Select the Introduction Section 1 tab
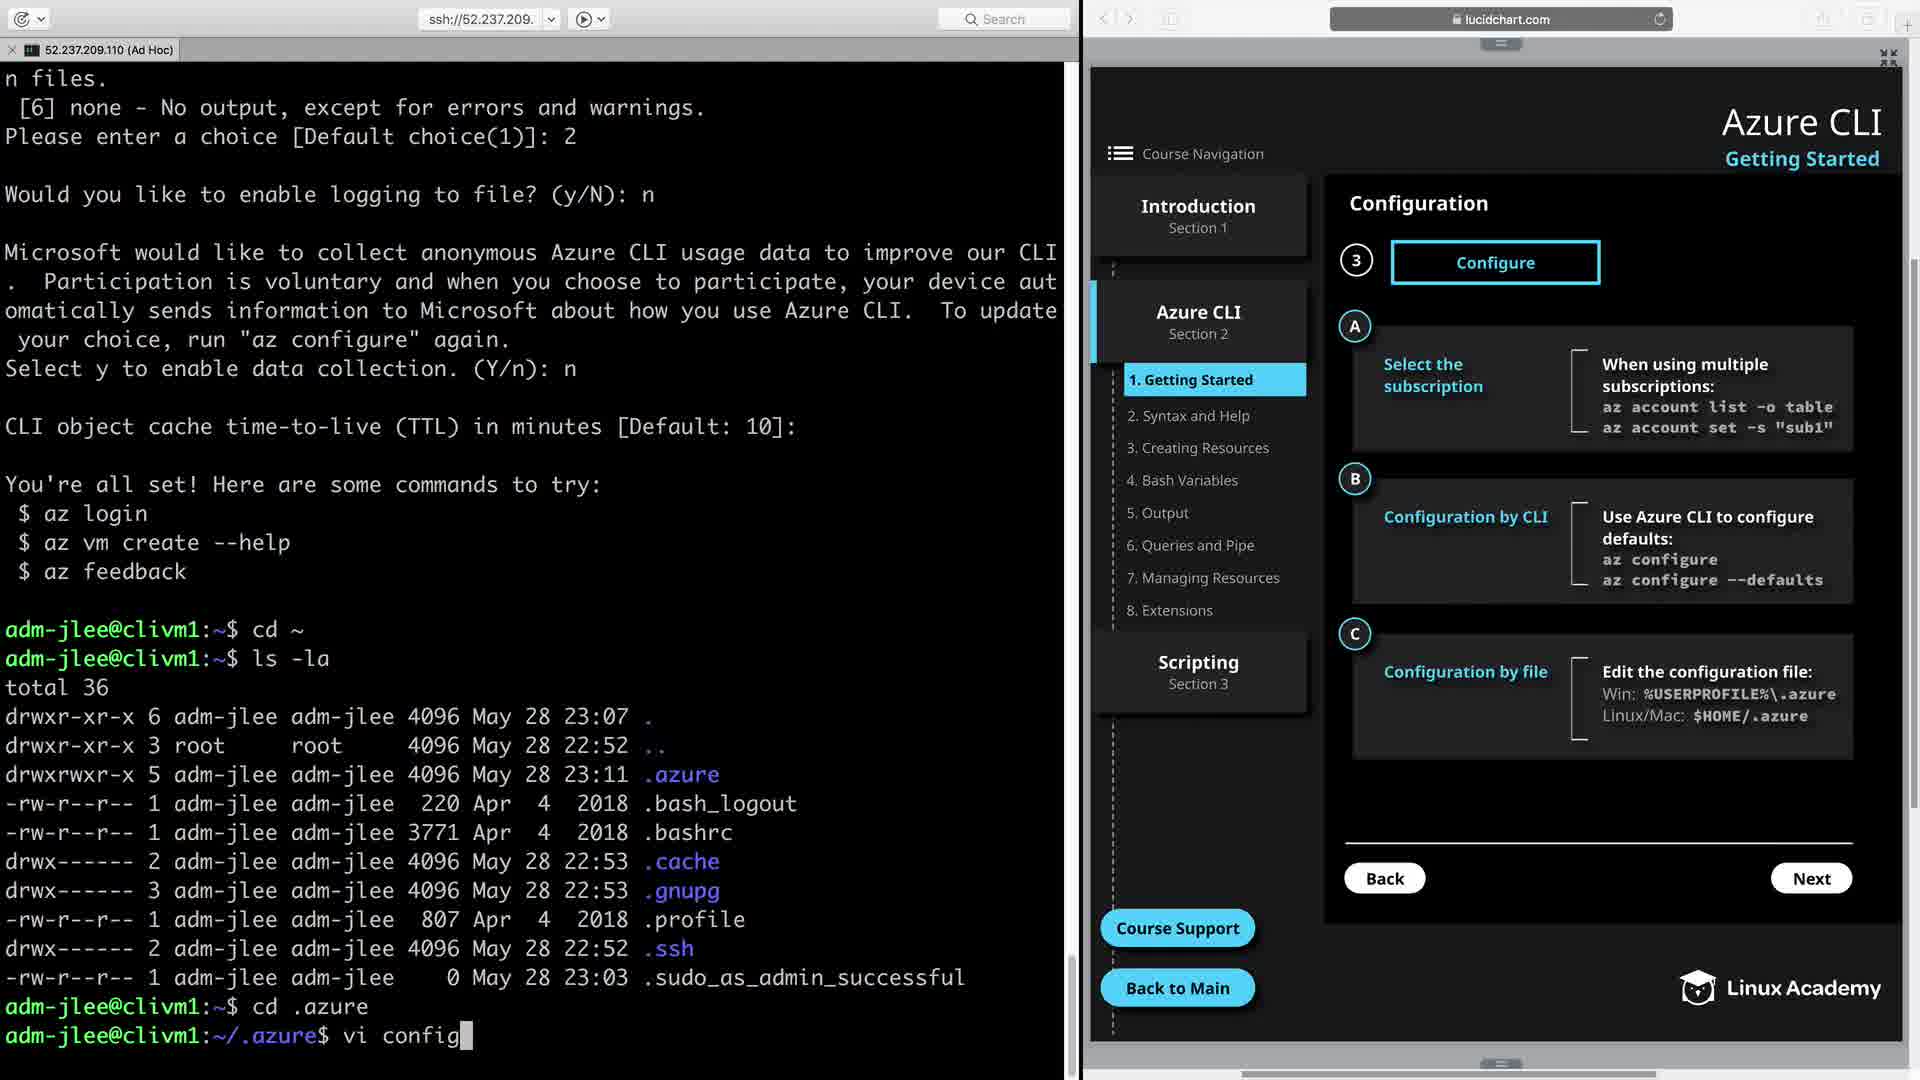1920x1080 pixels. (x=1198, y=215)
